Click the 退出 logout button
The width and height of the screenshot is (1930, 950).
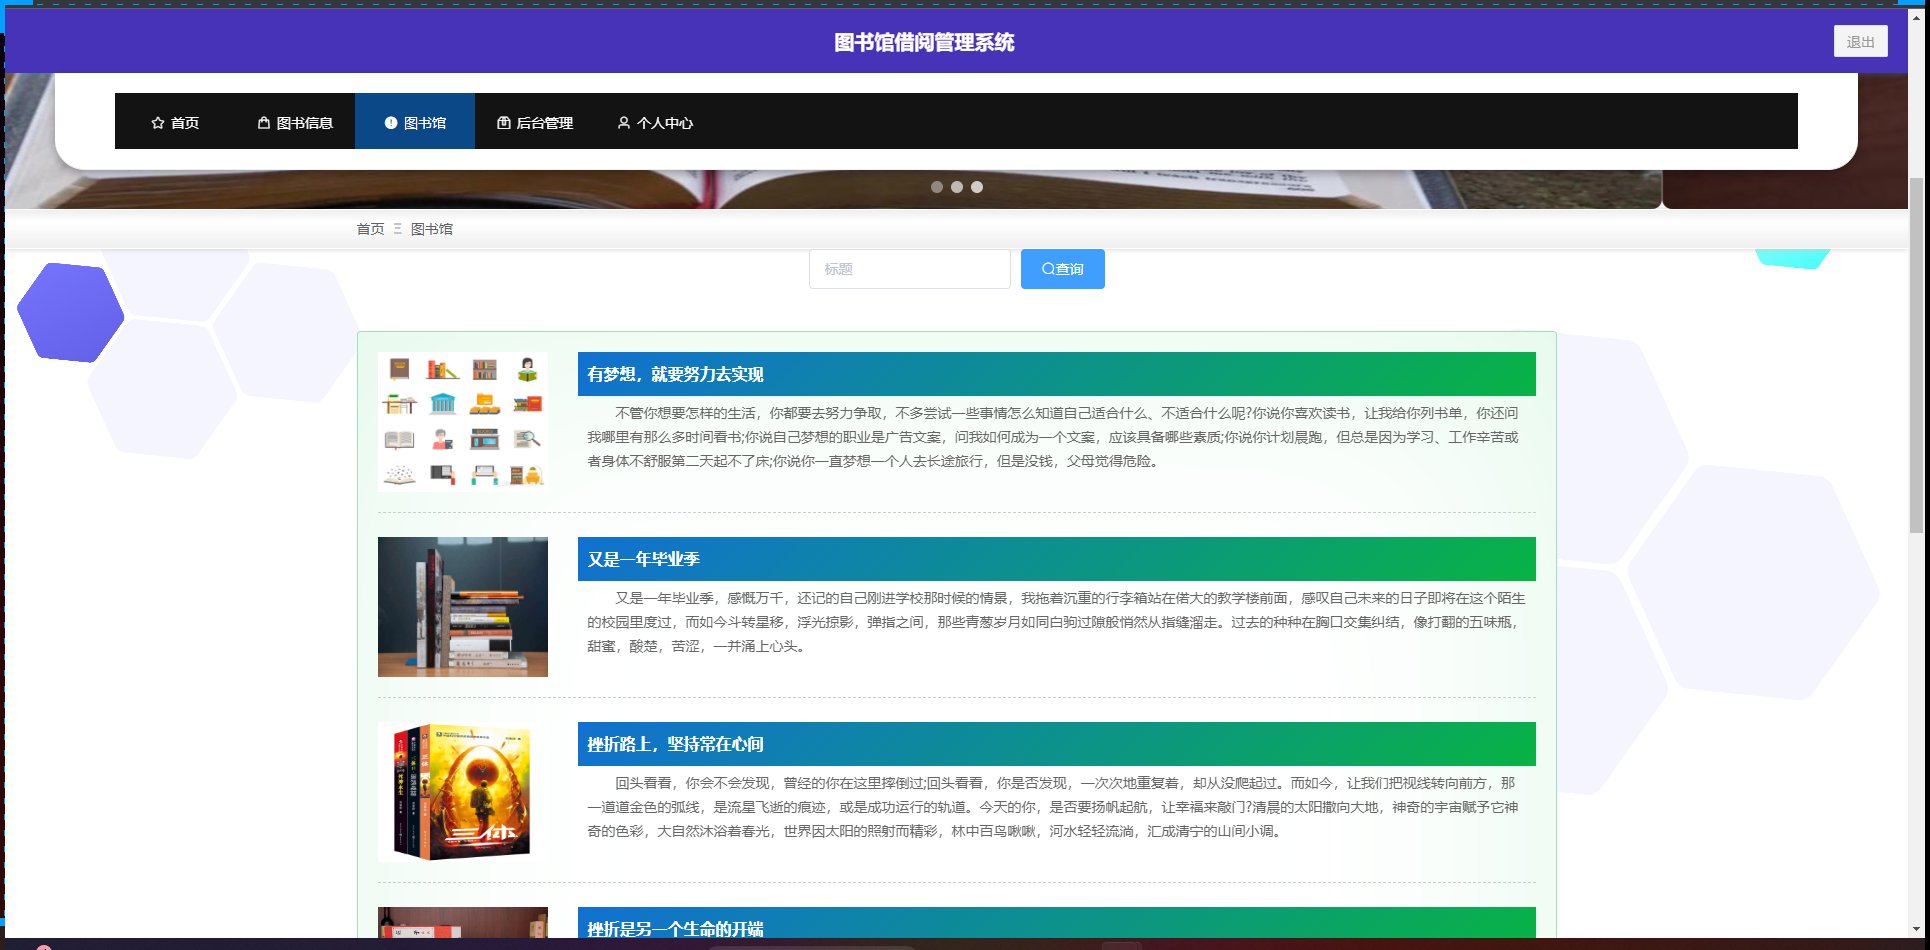coord(1860,42)
